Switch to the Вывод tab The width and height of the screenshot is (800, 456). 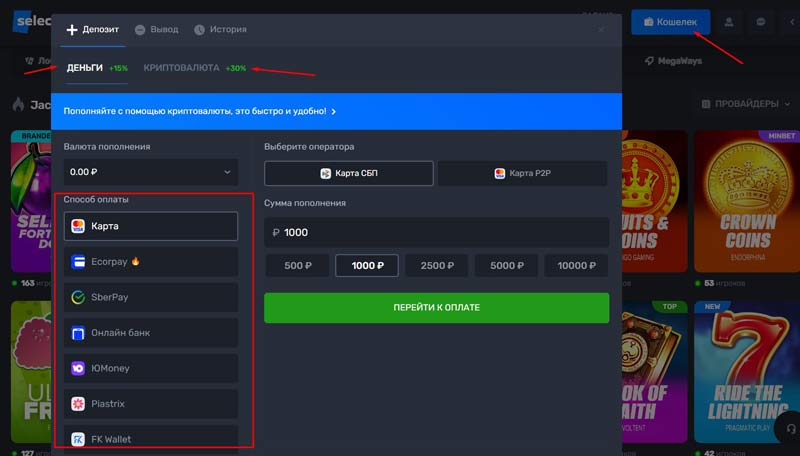click(156, 30)
